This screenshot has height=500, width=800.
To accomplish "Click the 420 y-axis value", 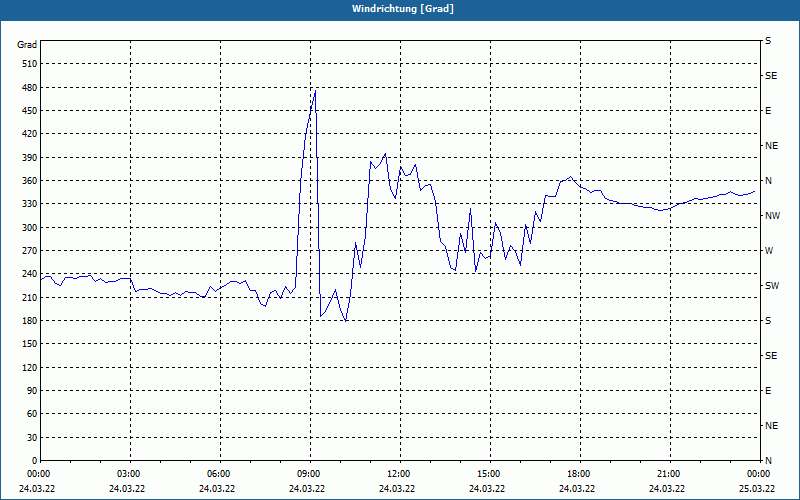I will (30, 134).
